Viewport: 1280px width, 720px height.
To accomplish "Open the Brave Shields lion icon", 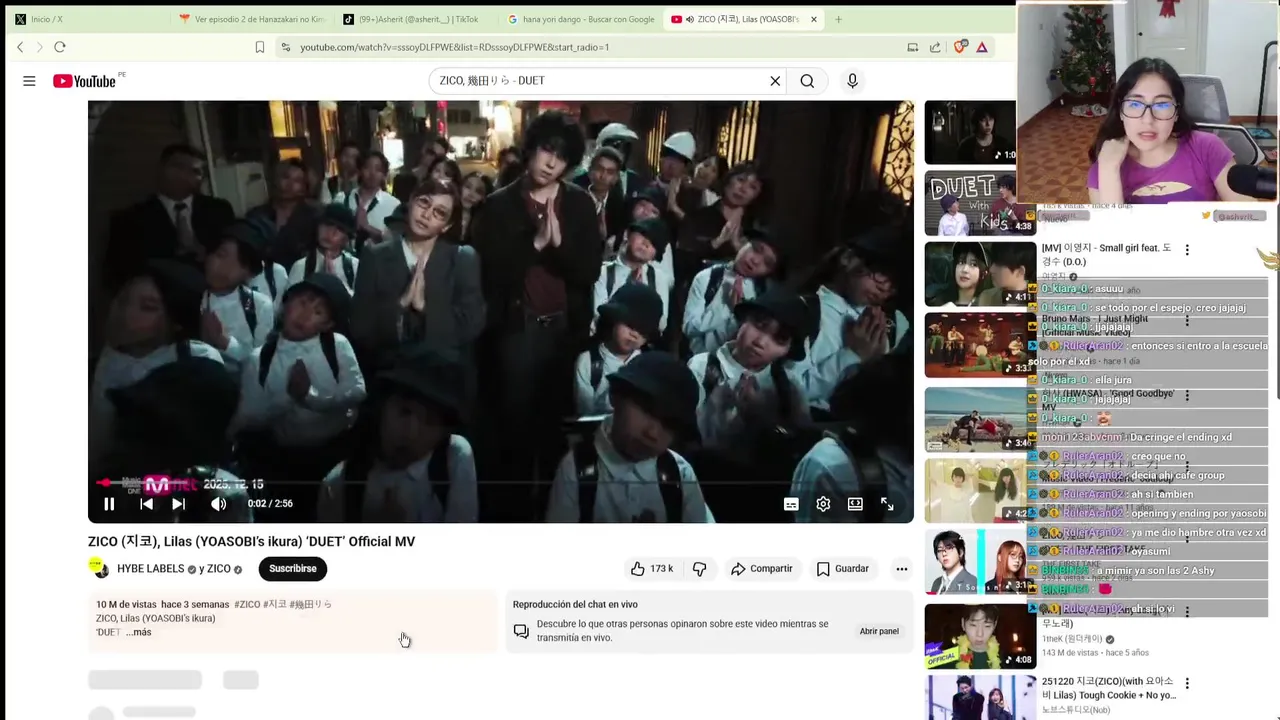I will pyautogui.click(x=960, y=47).
